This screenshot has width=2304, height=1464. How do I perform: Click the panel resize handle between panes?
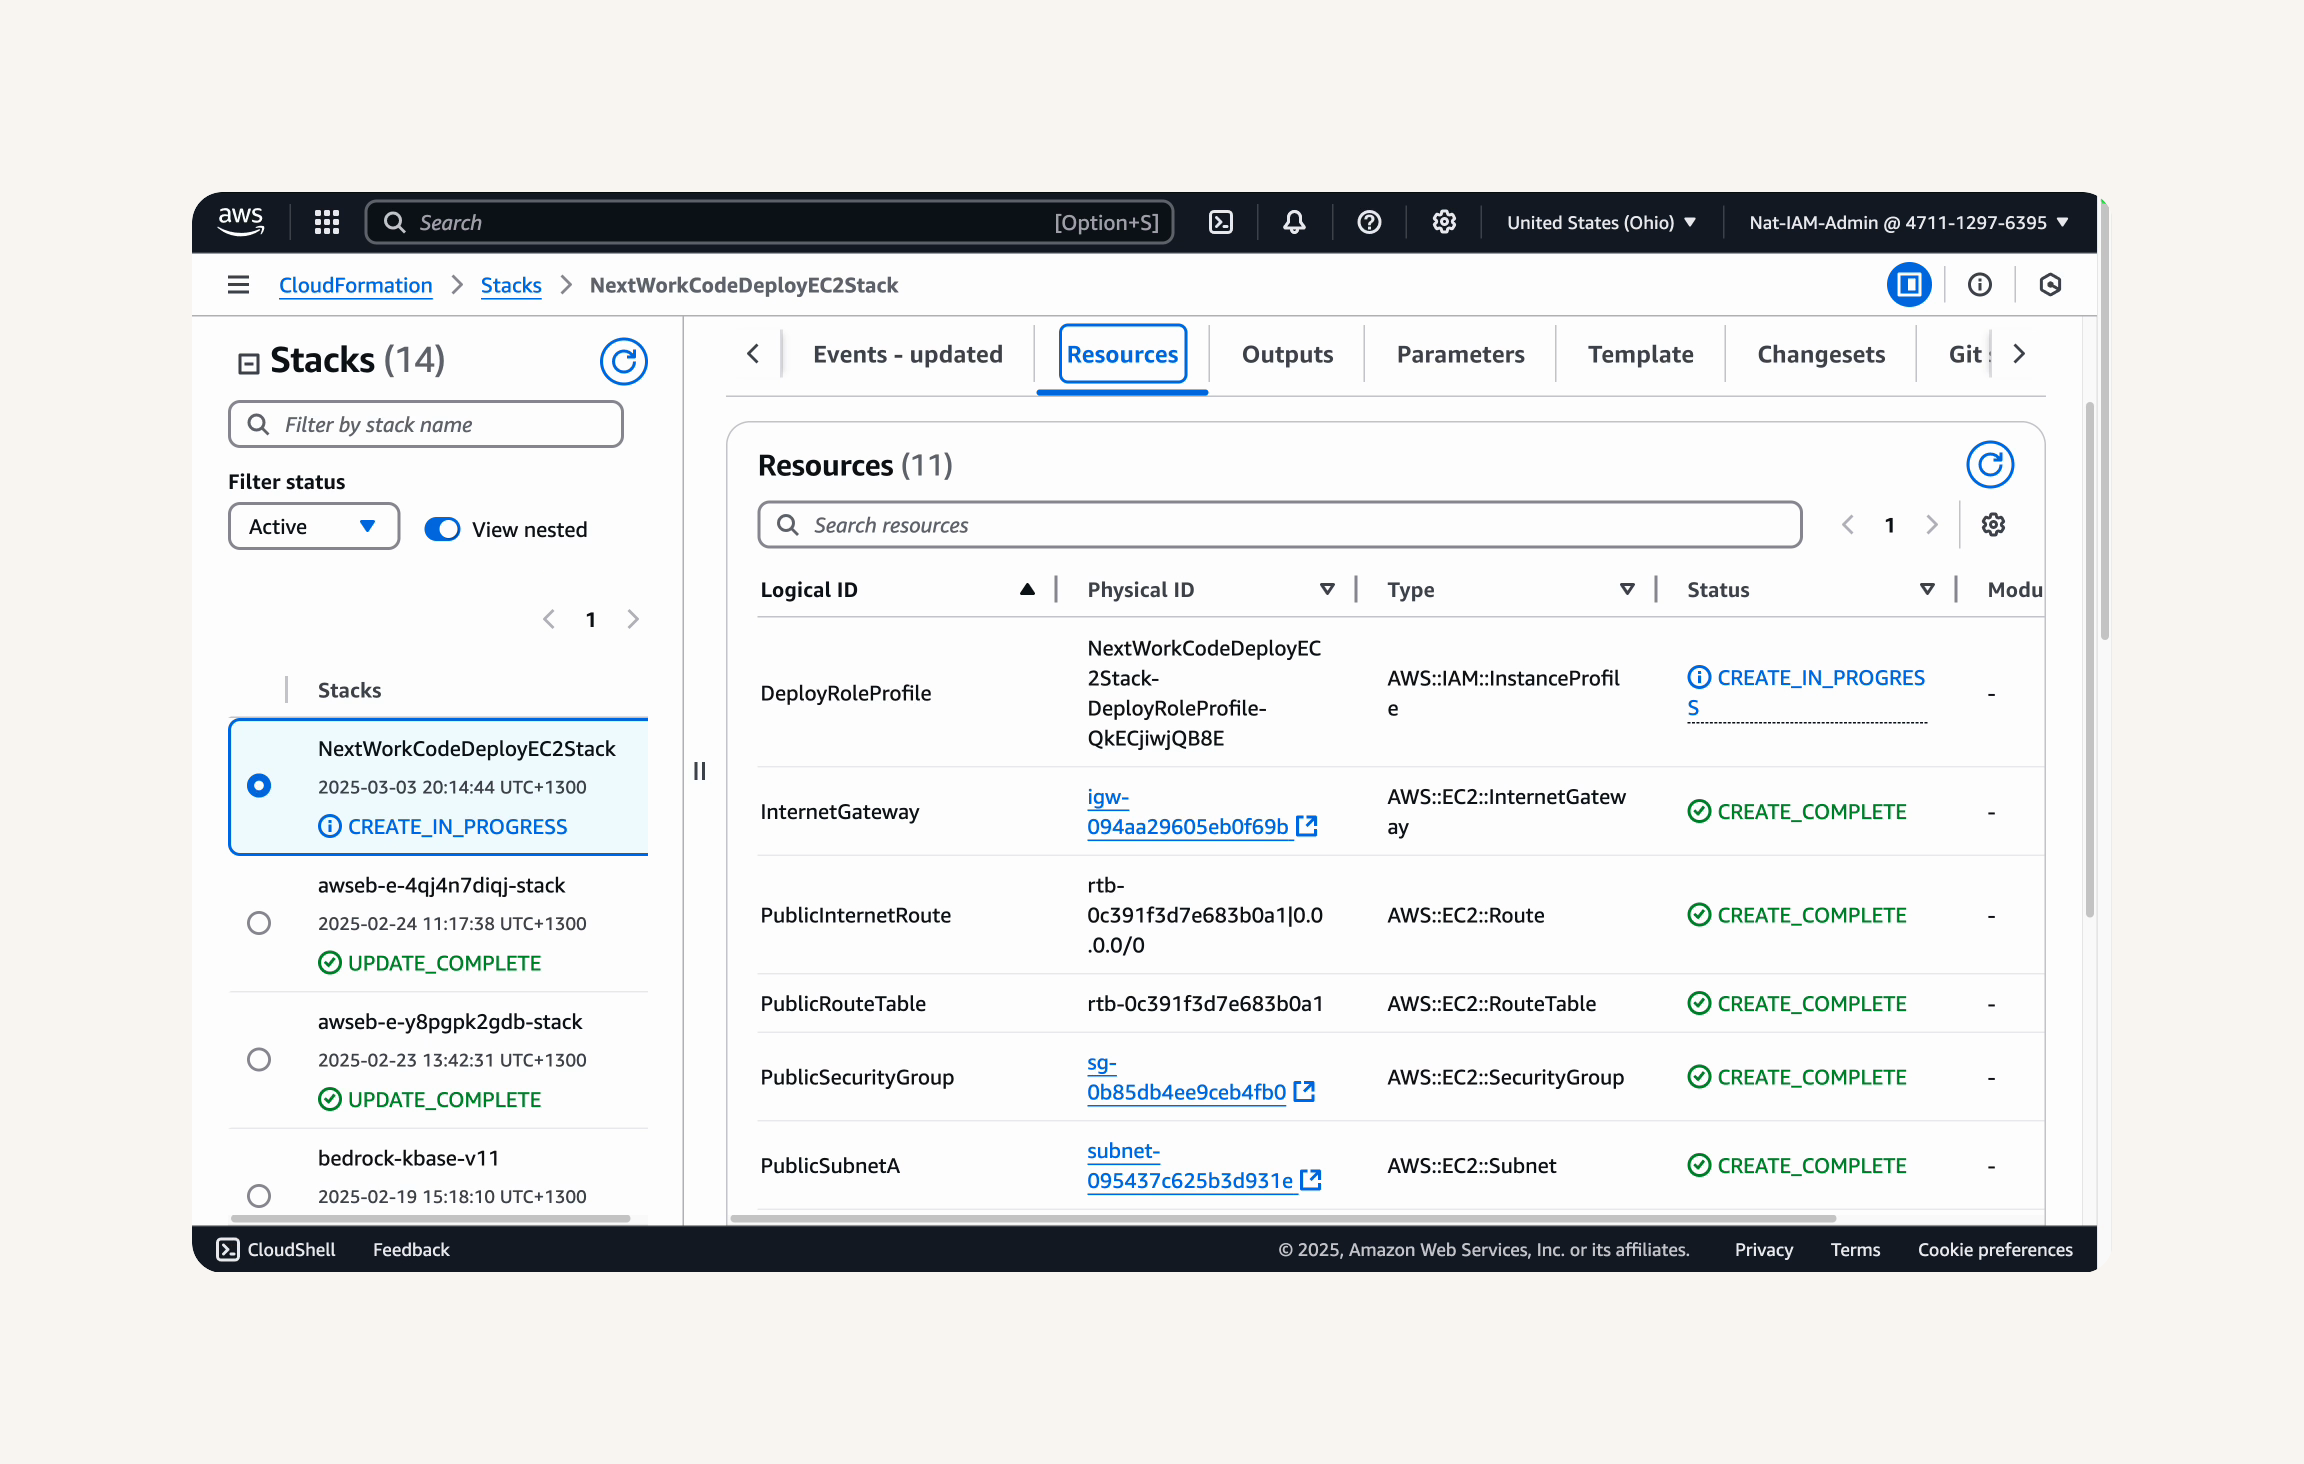pyautogui.click(x=700, y=771)
